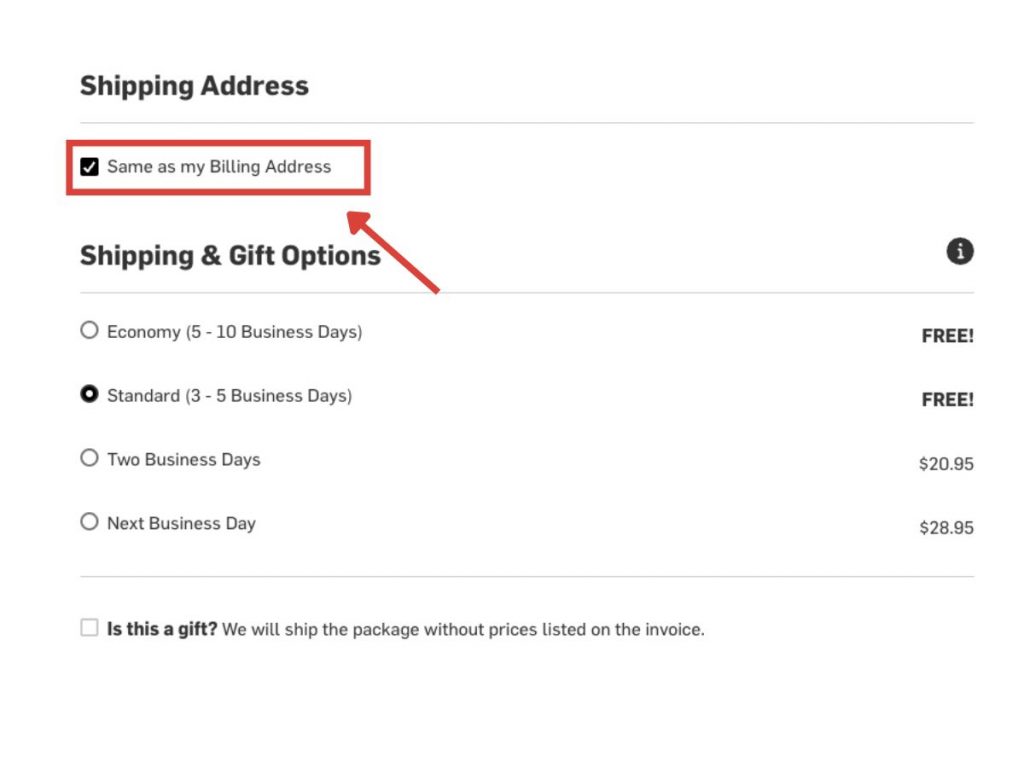Select the Economy shipping radio button
The image size is (1024, 768).
pos(90,330)
